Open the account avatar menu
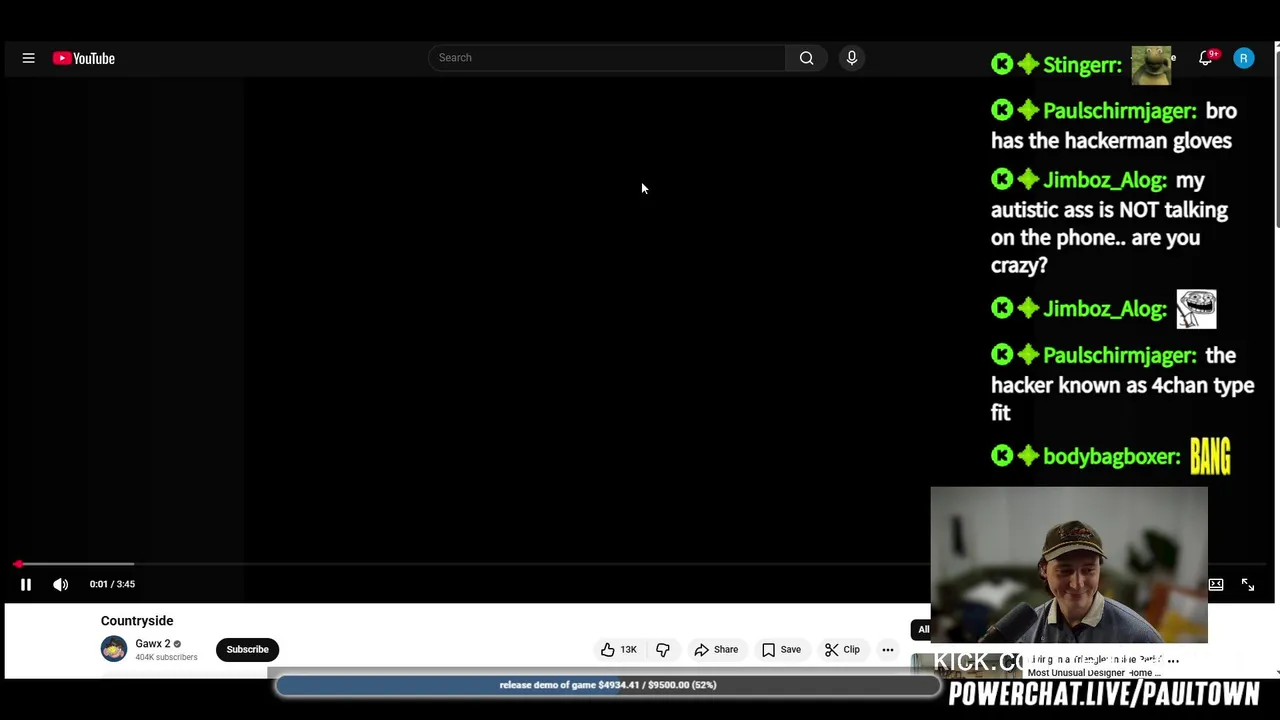Viewport: 1280px width, 720px height. click(x=1243, y=58)
